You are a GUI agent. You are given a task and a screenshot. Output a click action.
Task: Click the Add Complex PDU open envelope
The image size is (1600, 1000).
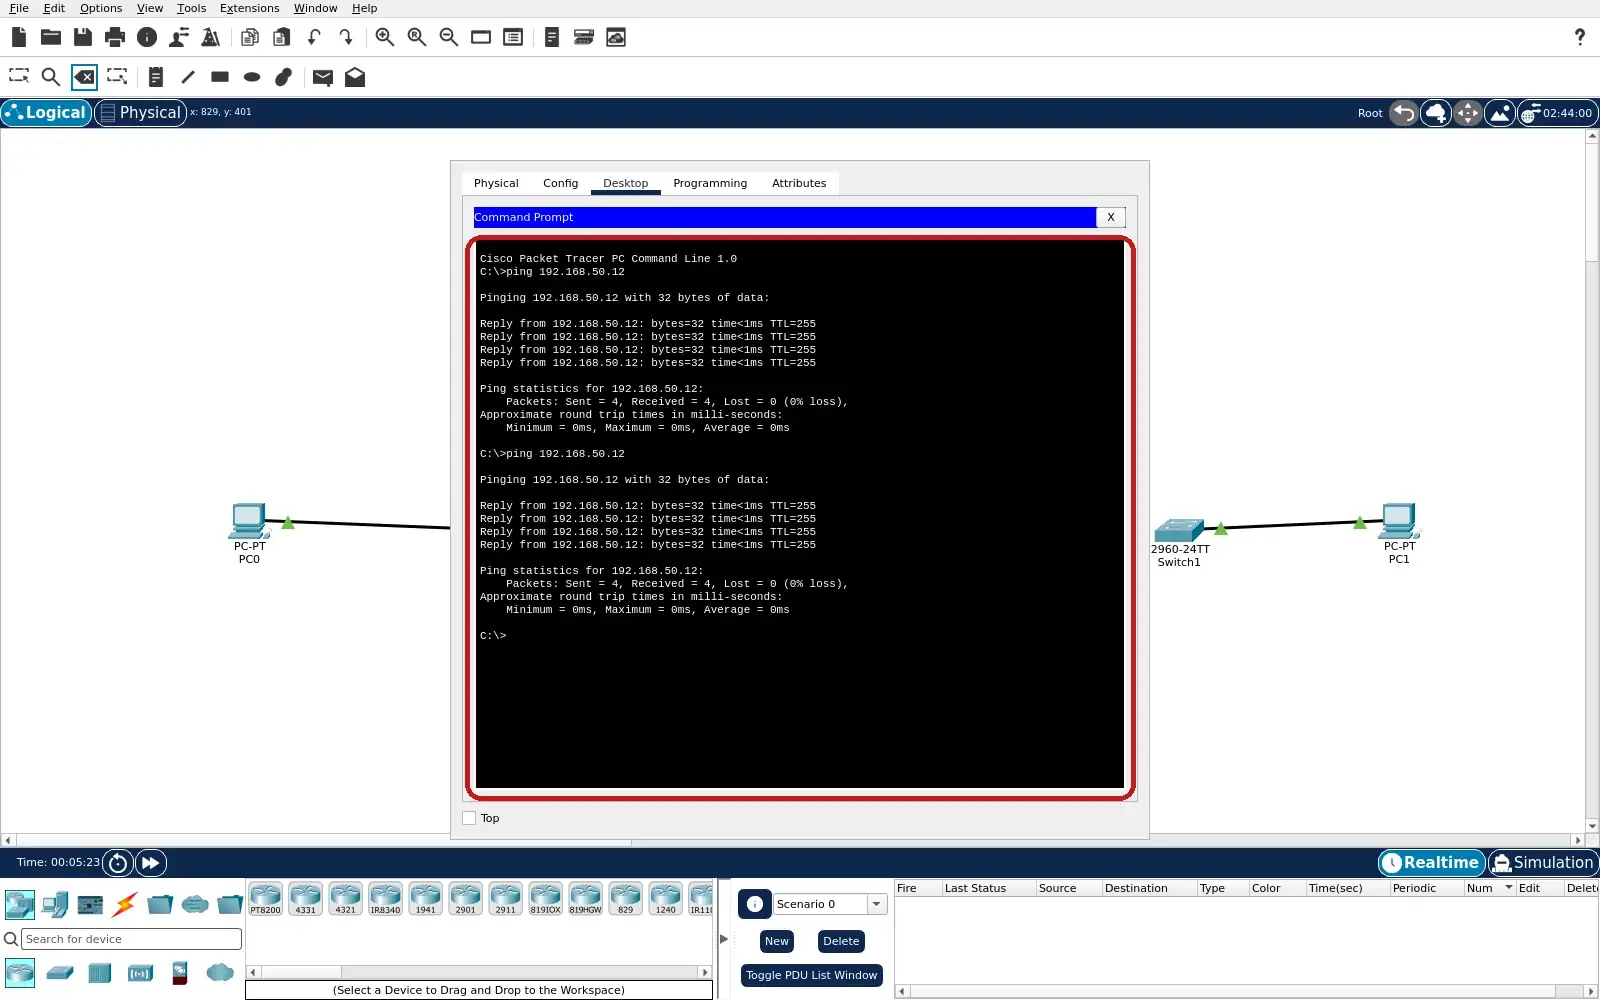(x=355, y=77)
